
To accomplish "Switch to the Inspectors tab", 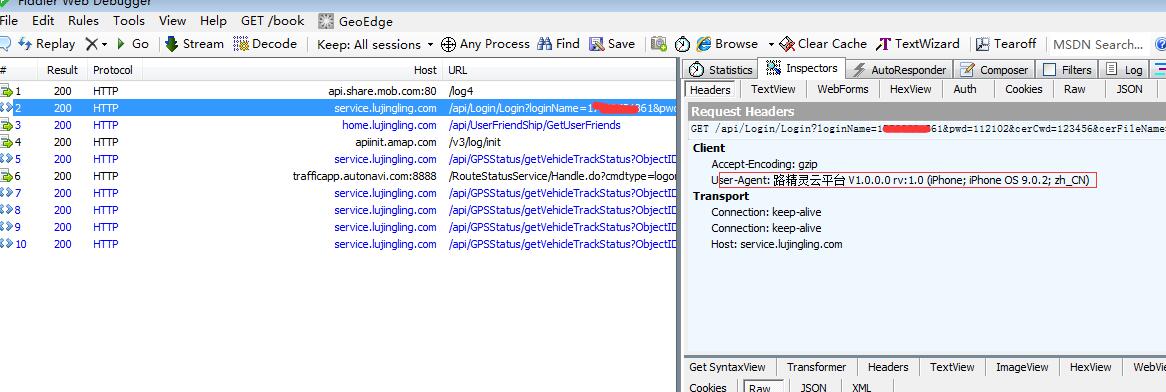I will point(802,68).
